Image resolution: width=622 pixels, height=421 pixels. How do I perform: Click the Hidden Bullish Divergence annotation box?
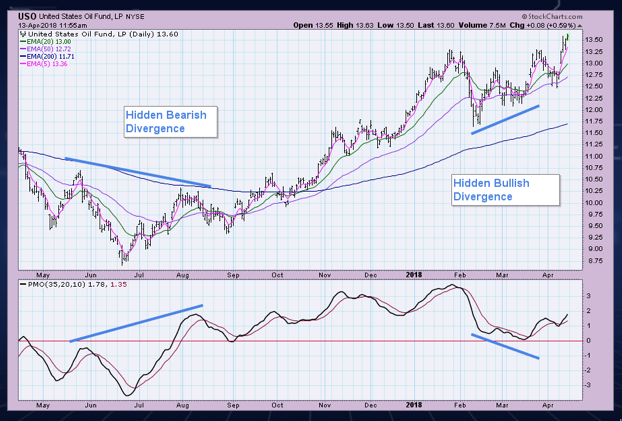coord(505,190)
